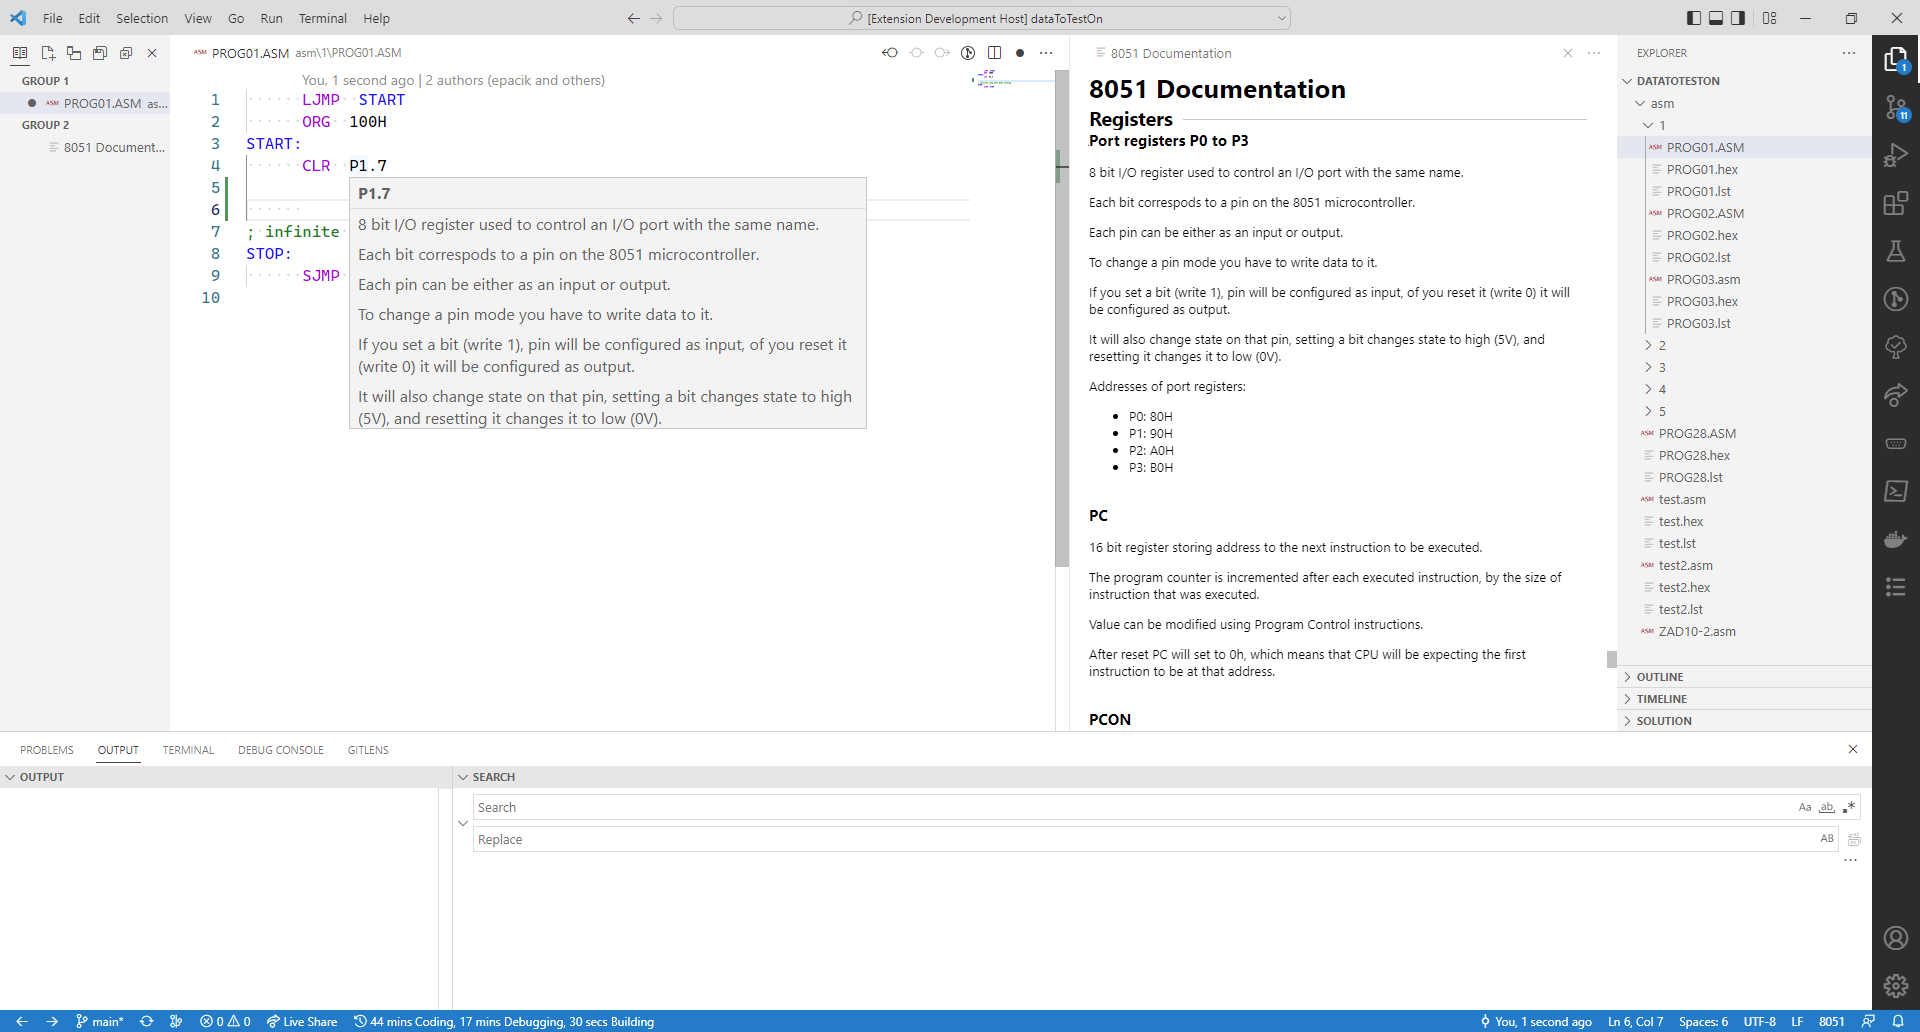
Task: Open the File menu
Action: pos(53,18)
